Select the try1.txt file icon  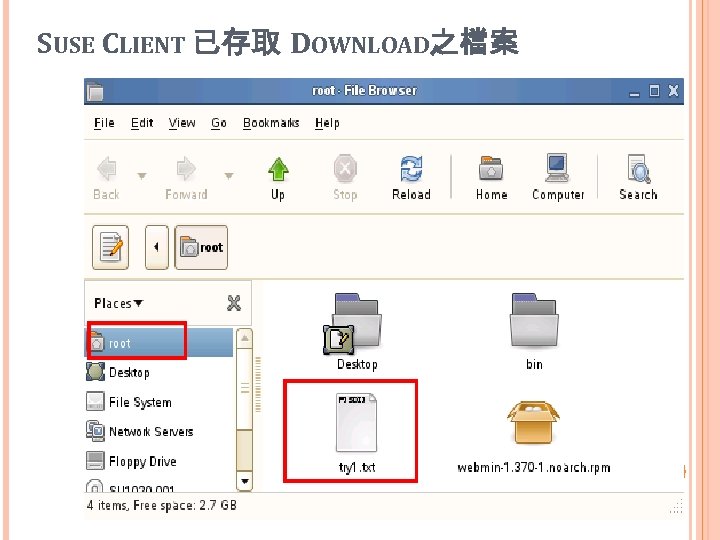pos(356,422)
